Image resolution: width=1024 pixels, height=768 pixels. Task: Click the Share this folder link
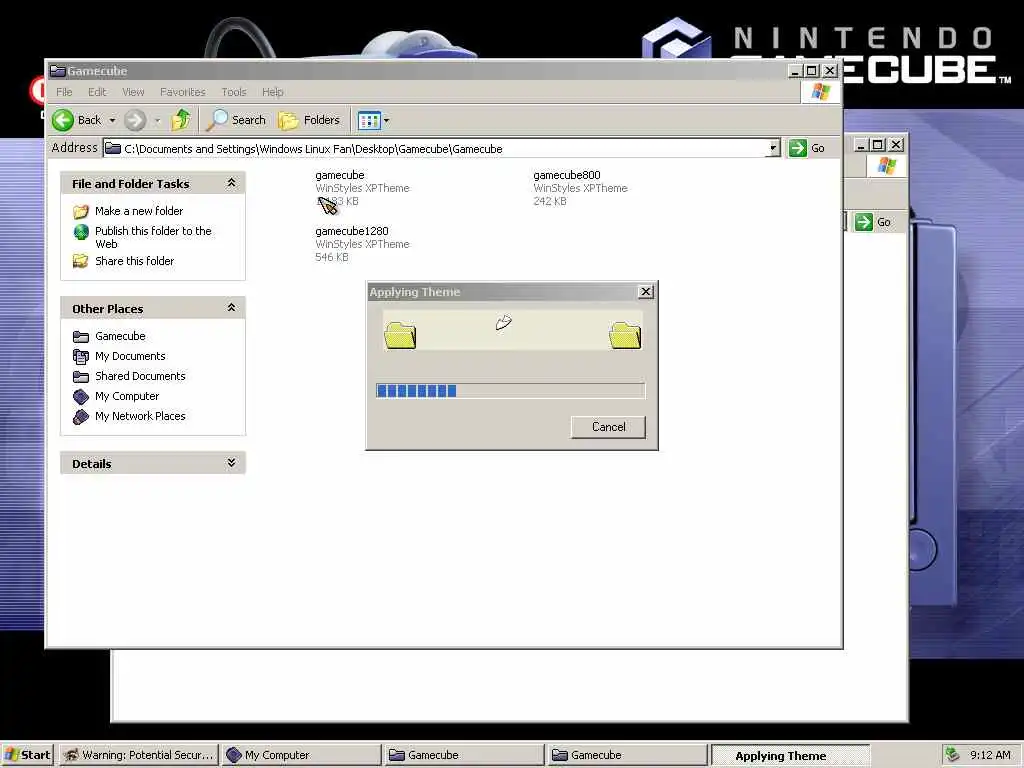click(x=135, y=261)
